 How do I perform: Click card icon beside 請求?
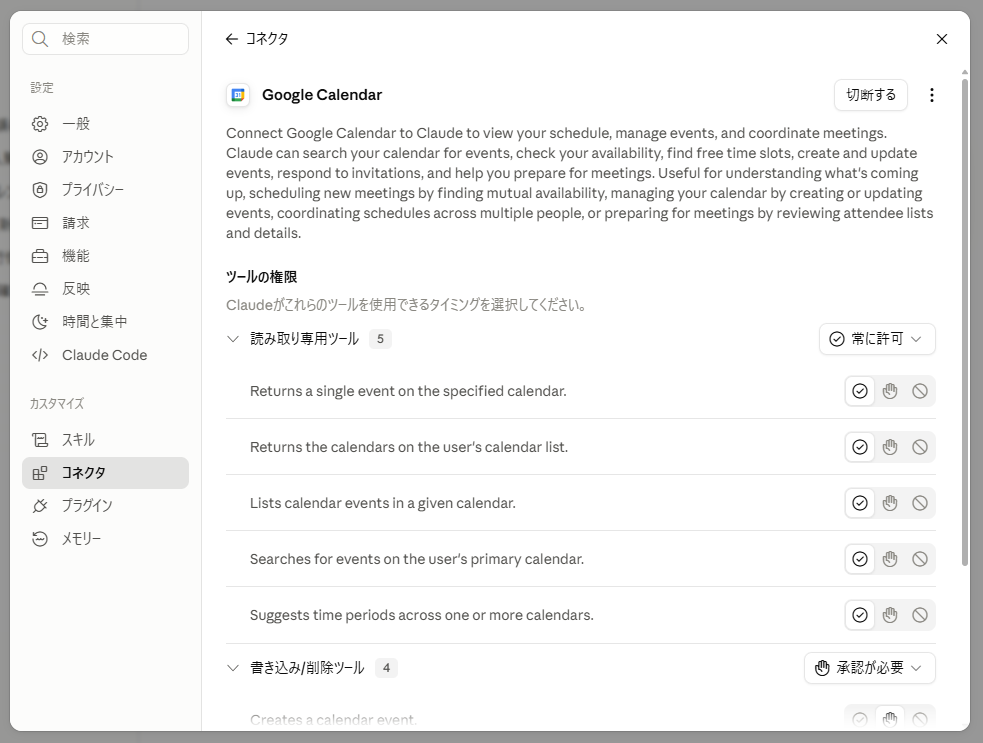coord(40,223)
